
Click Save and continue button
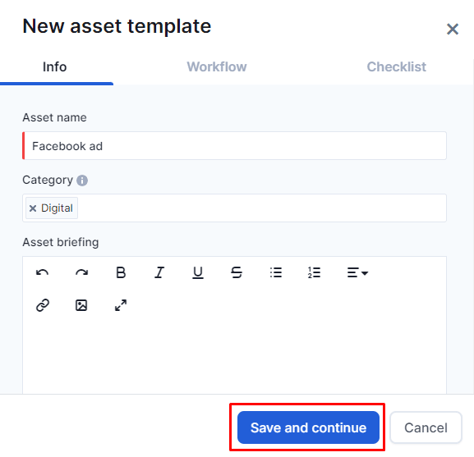[308, 428]
